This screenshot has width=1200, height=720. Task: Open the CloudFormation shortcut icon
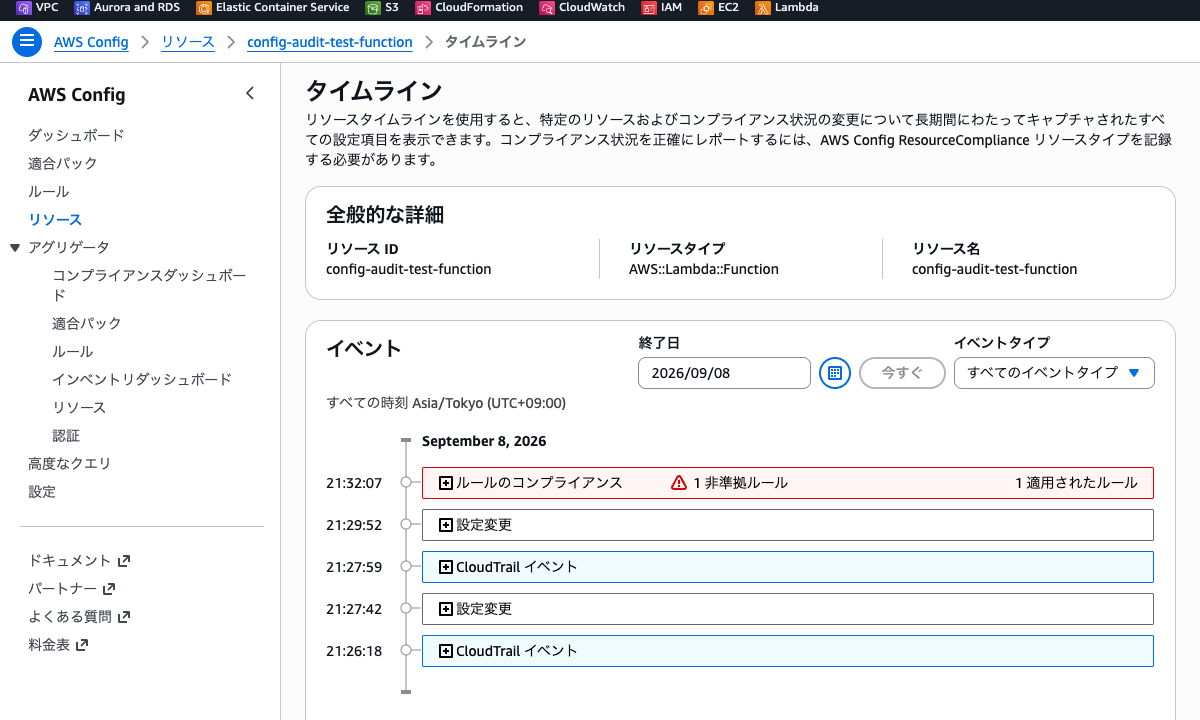coord(423,8)
